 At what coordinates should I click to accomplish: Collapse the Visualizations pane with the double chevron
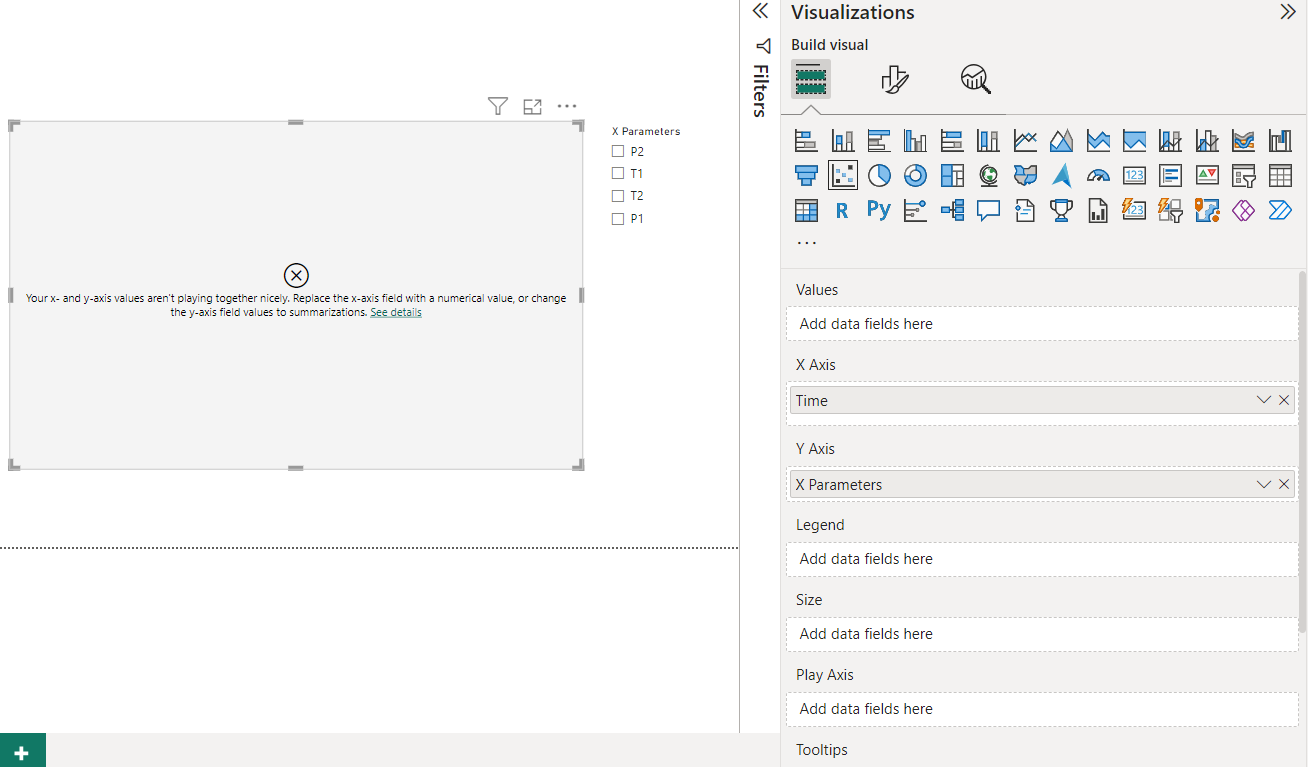(x=1288, y=12)
